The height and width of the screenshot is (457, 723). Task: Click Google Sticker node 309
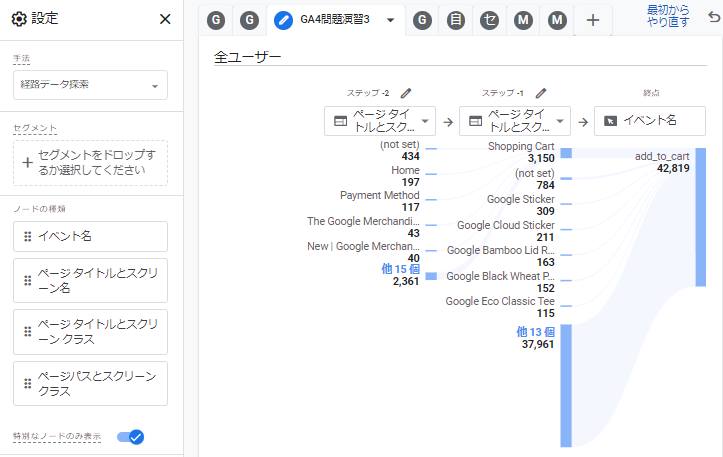point(521,205)
